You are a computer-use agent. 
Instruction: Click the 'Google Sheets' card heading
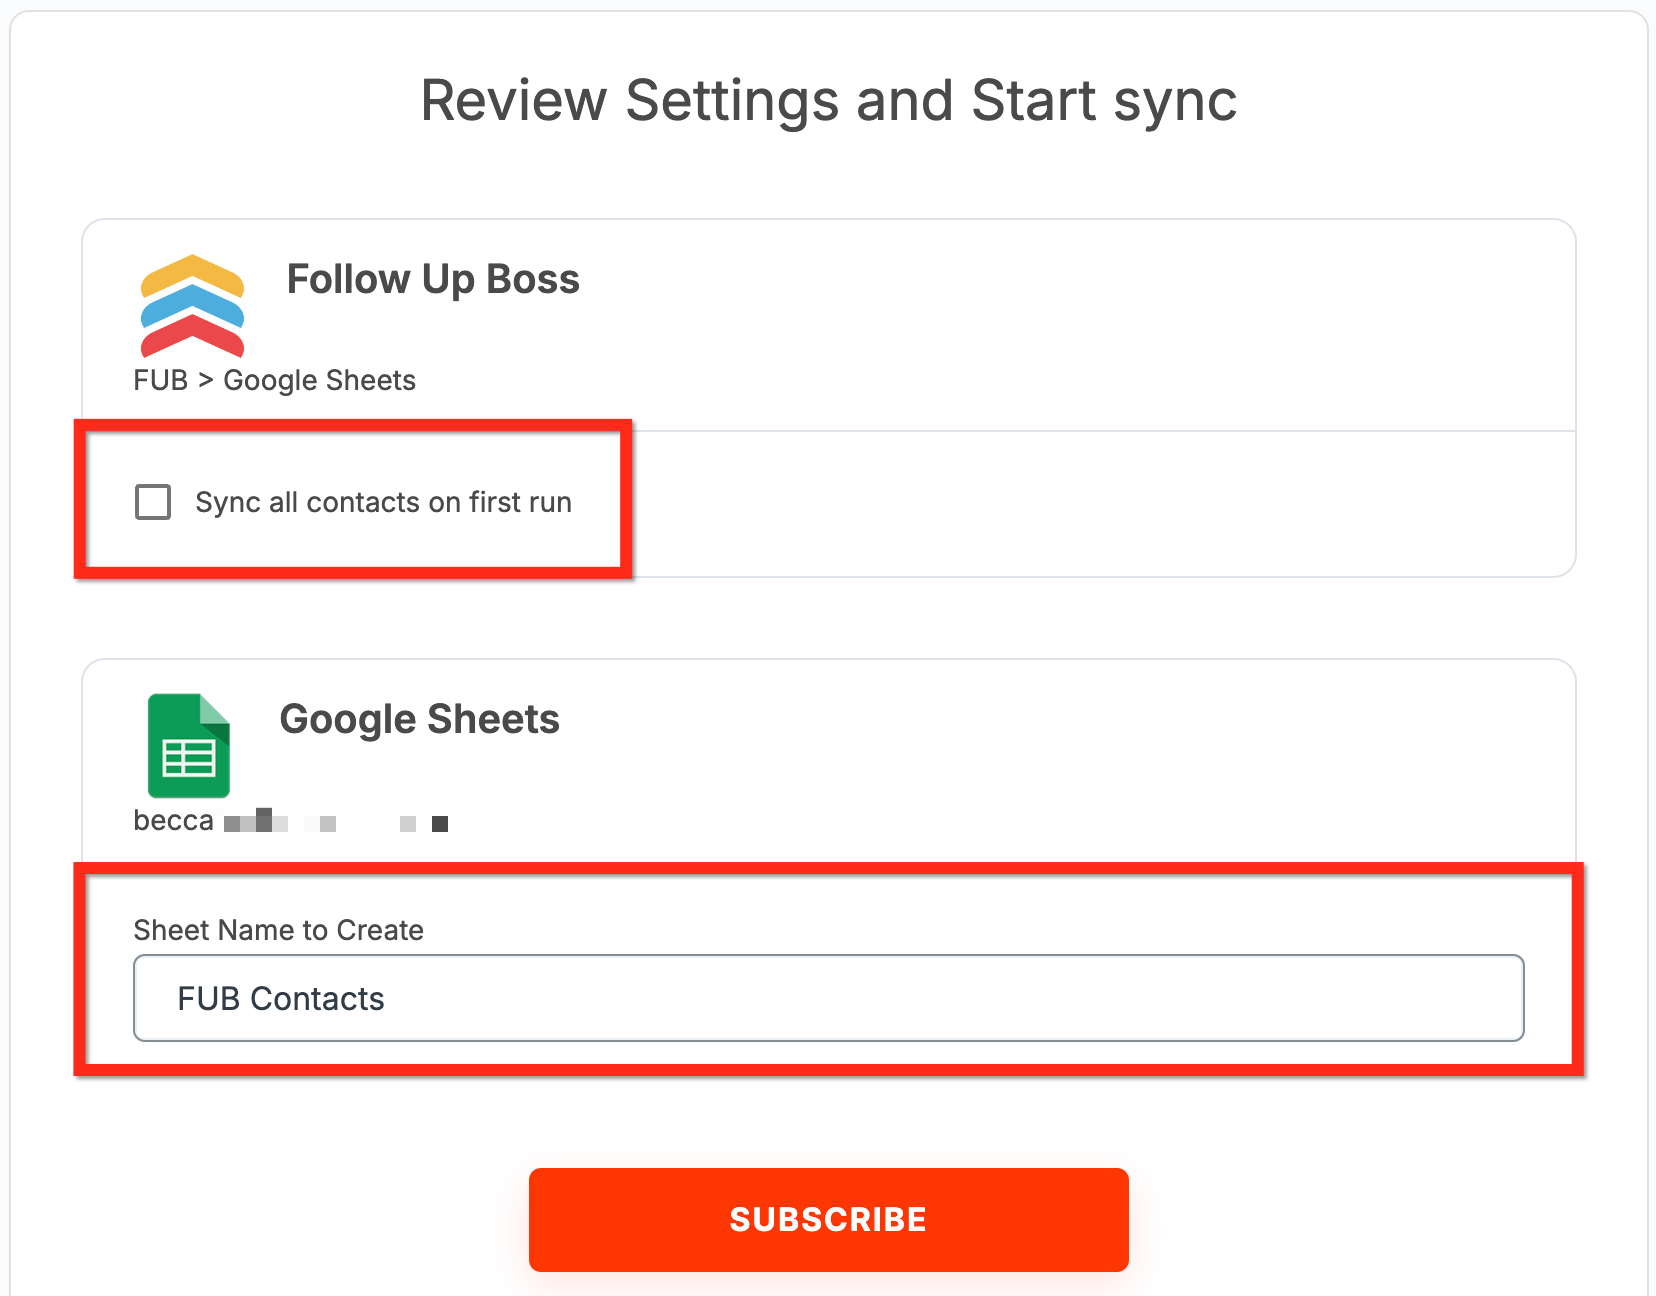pos(419,719)
